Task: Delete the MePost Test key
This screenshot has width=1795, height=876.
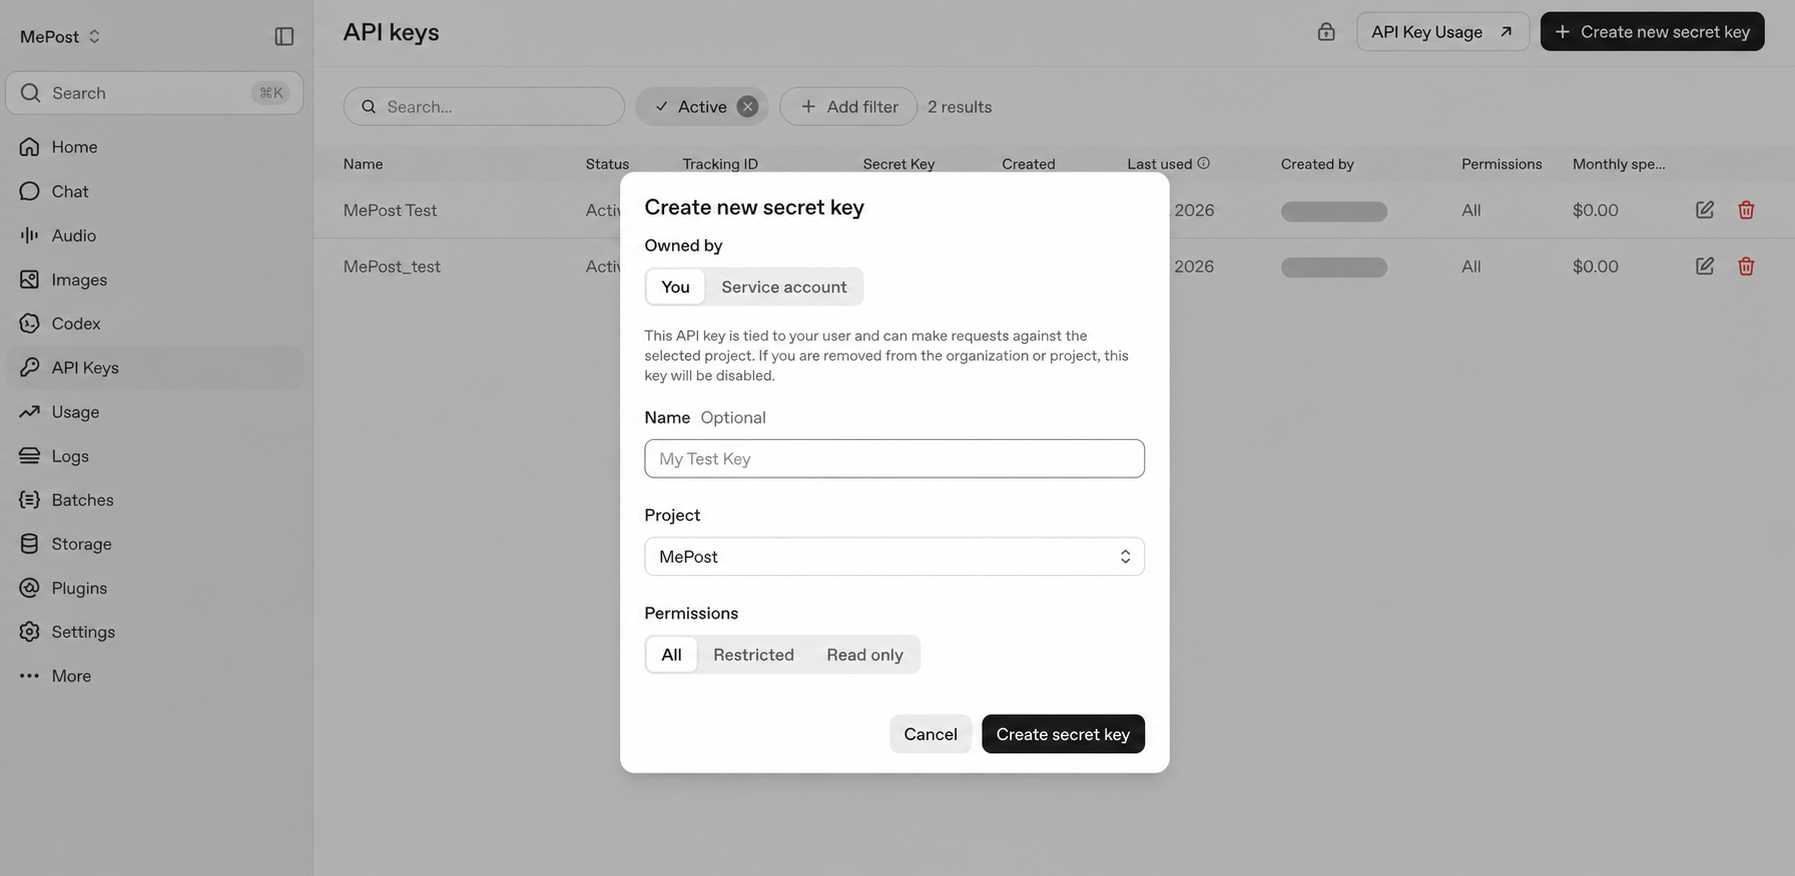Action: pos(1746,210)
